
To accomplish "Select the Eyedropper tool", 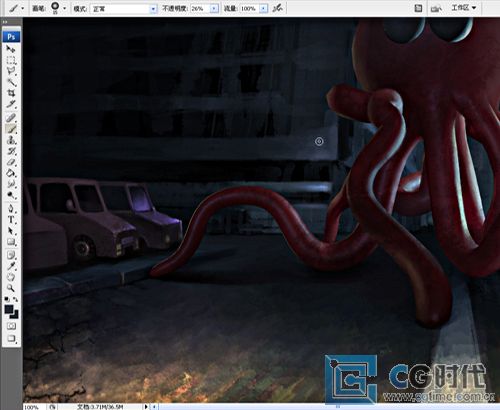I will pos(11,266).
